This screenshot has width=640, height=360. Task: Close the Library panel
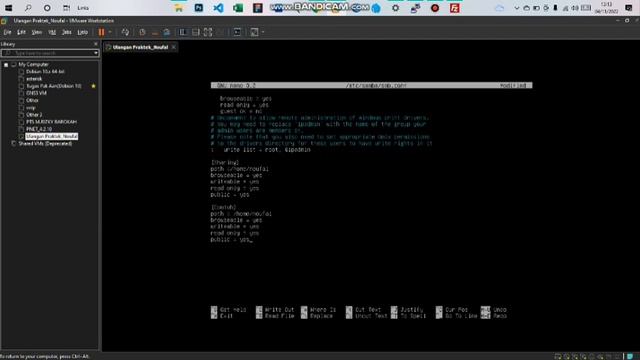click(x=96, y=44)
